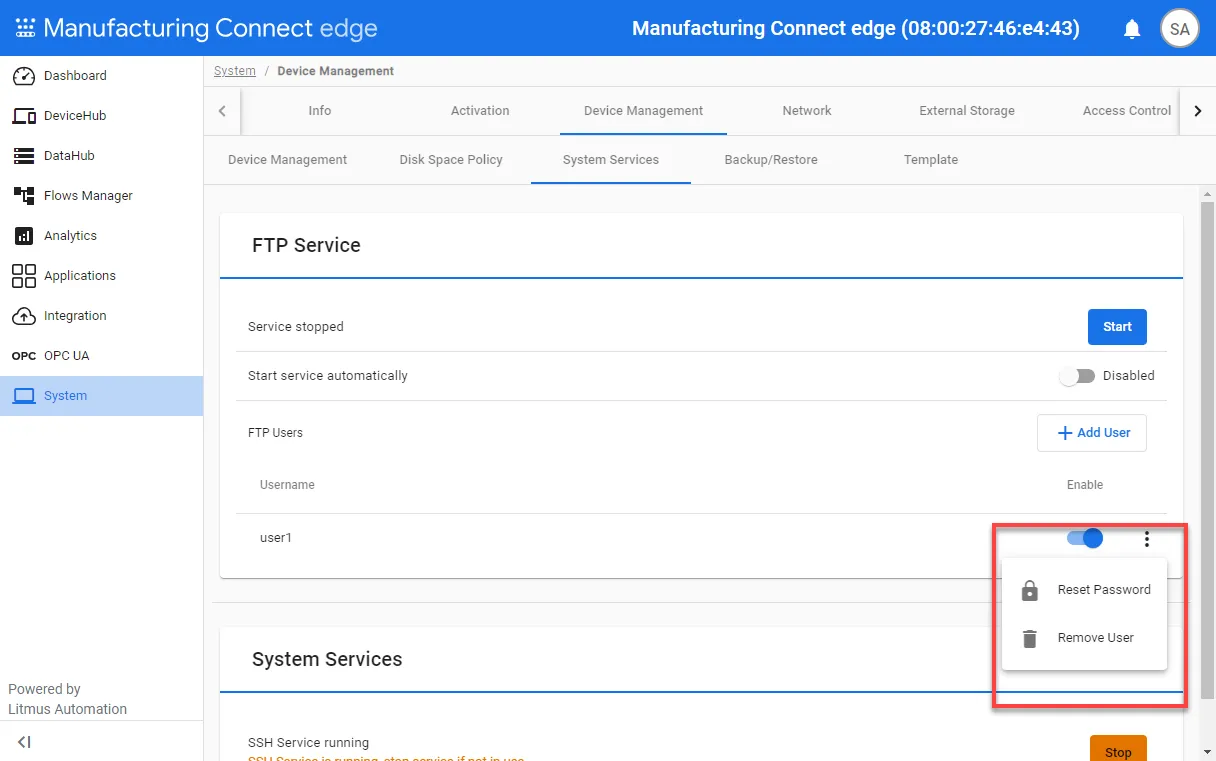Disable user1 with the Enable toggle
Screen dimensions: 1216x761
(x=1085, y=538)
